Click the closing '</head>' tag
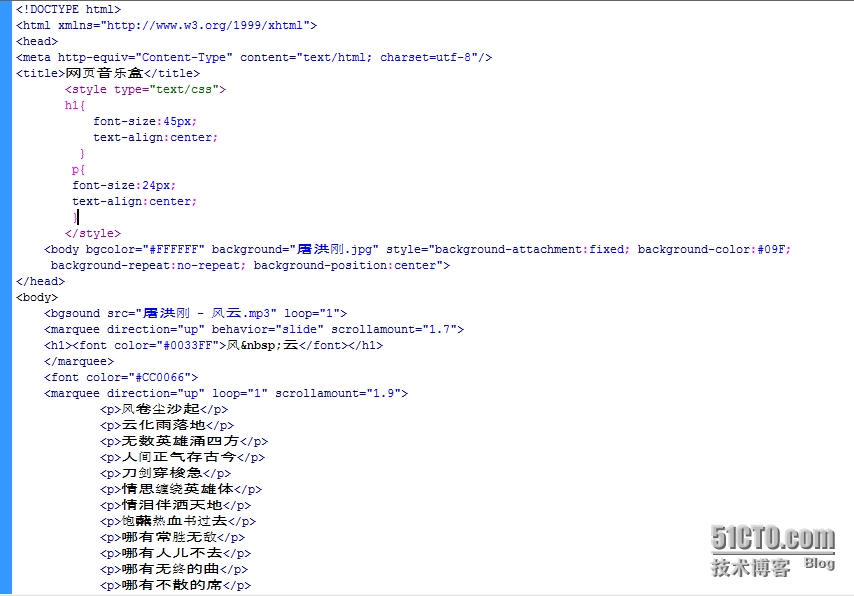The height and width of the screenshot is (596, 854). 40,281
